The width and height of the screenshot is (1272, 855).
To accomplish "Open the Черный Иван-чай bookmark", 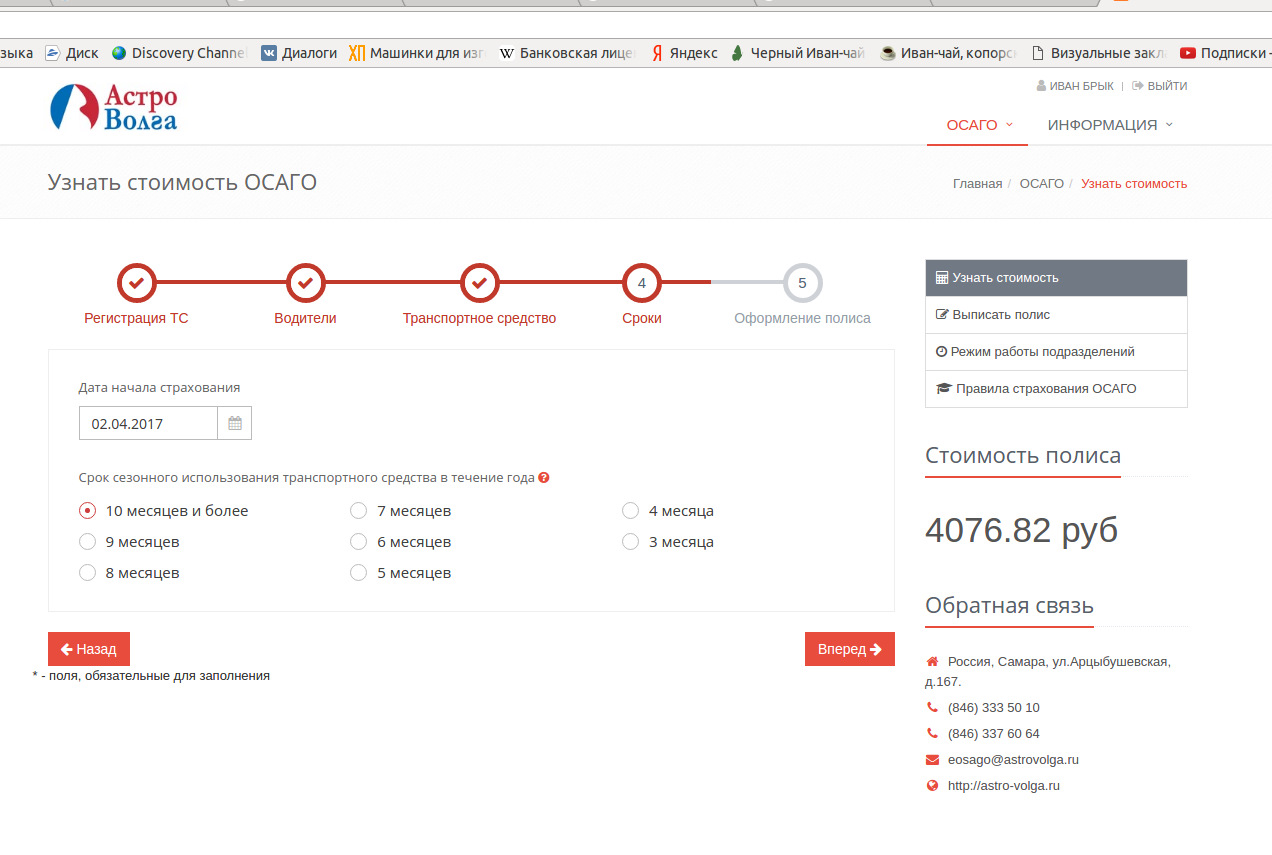I will click(799, 53).
